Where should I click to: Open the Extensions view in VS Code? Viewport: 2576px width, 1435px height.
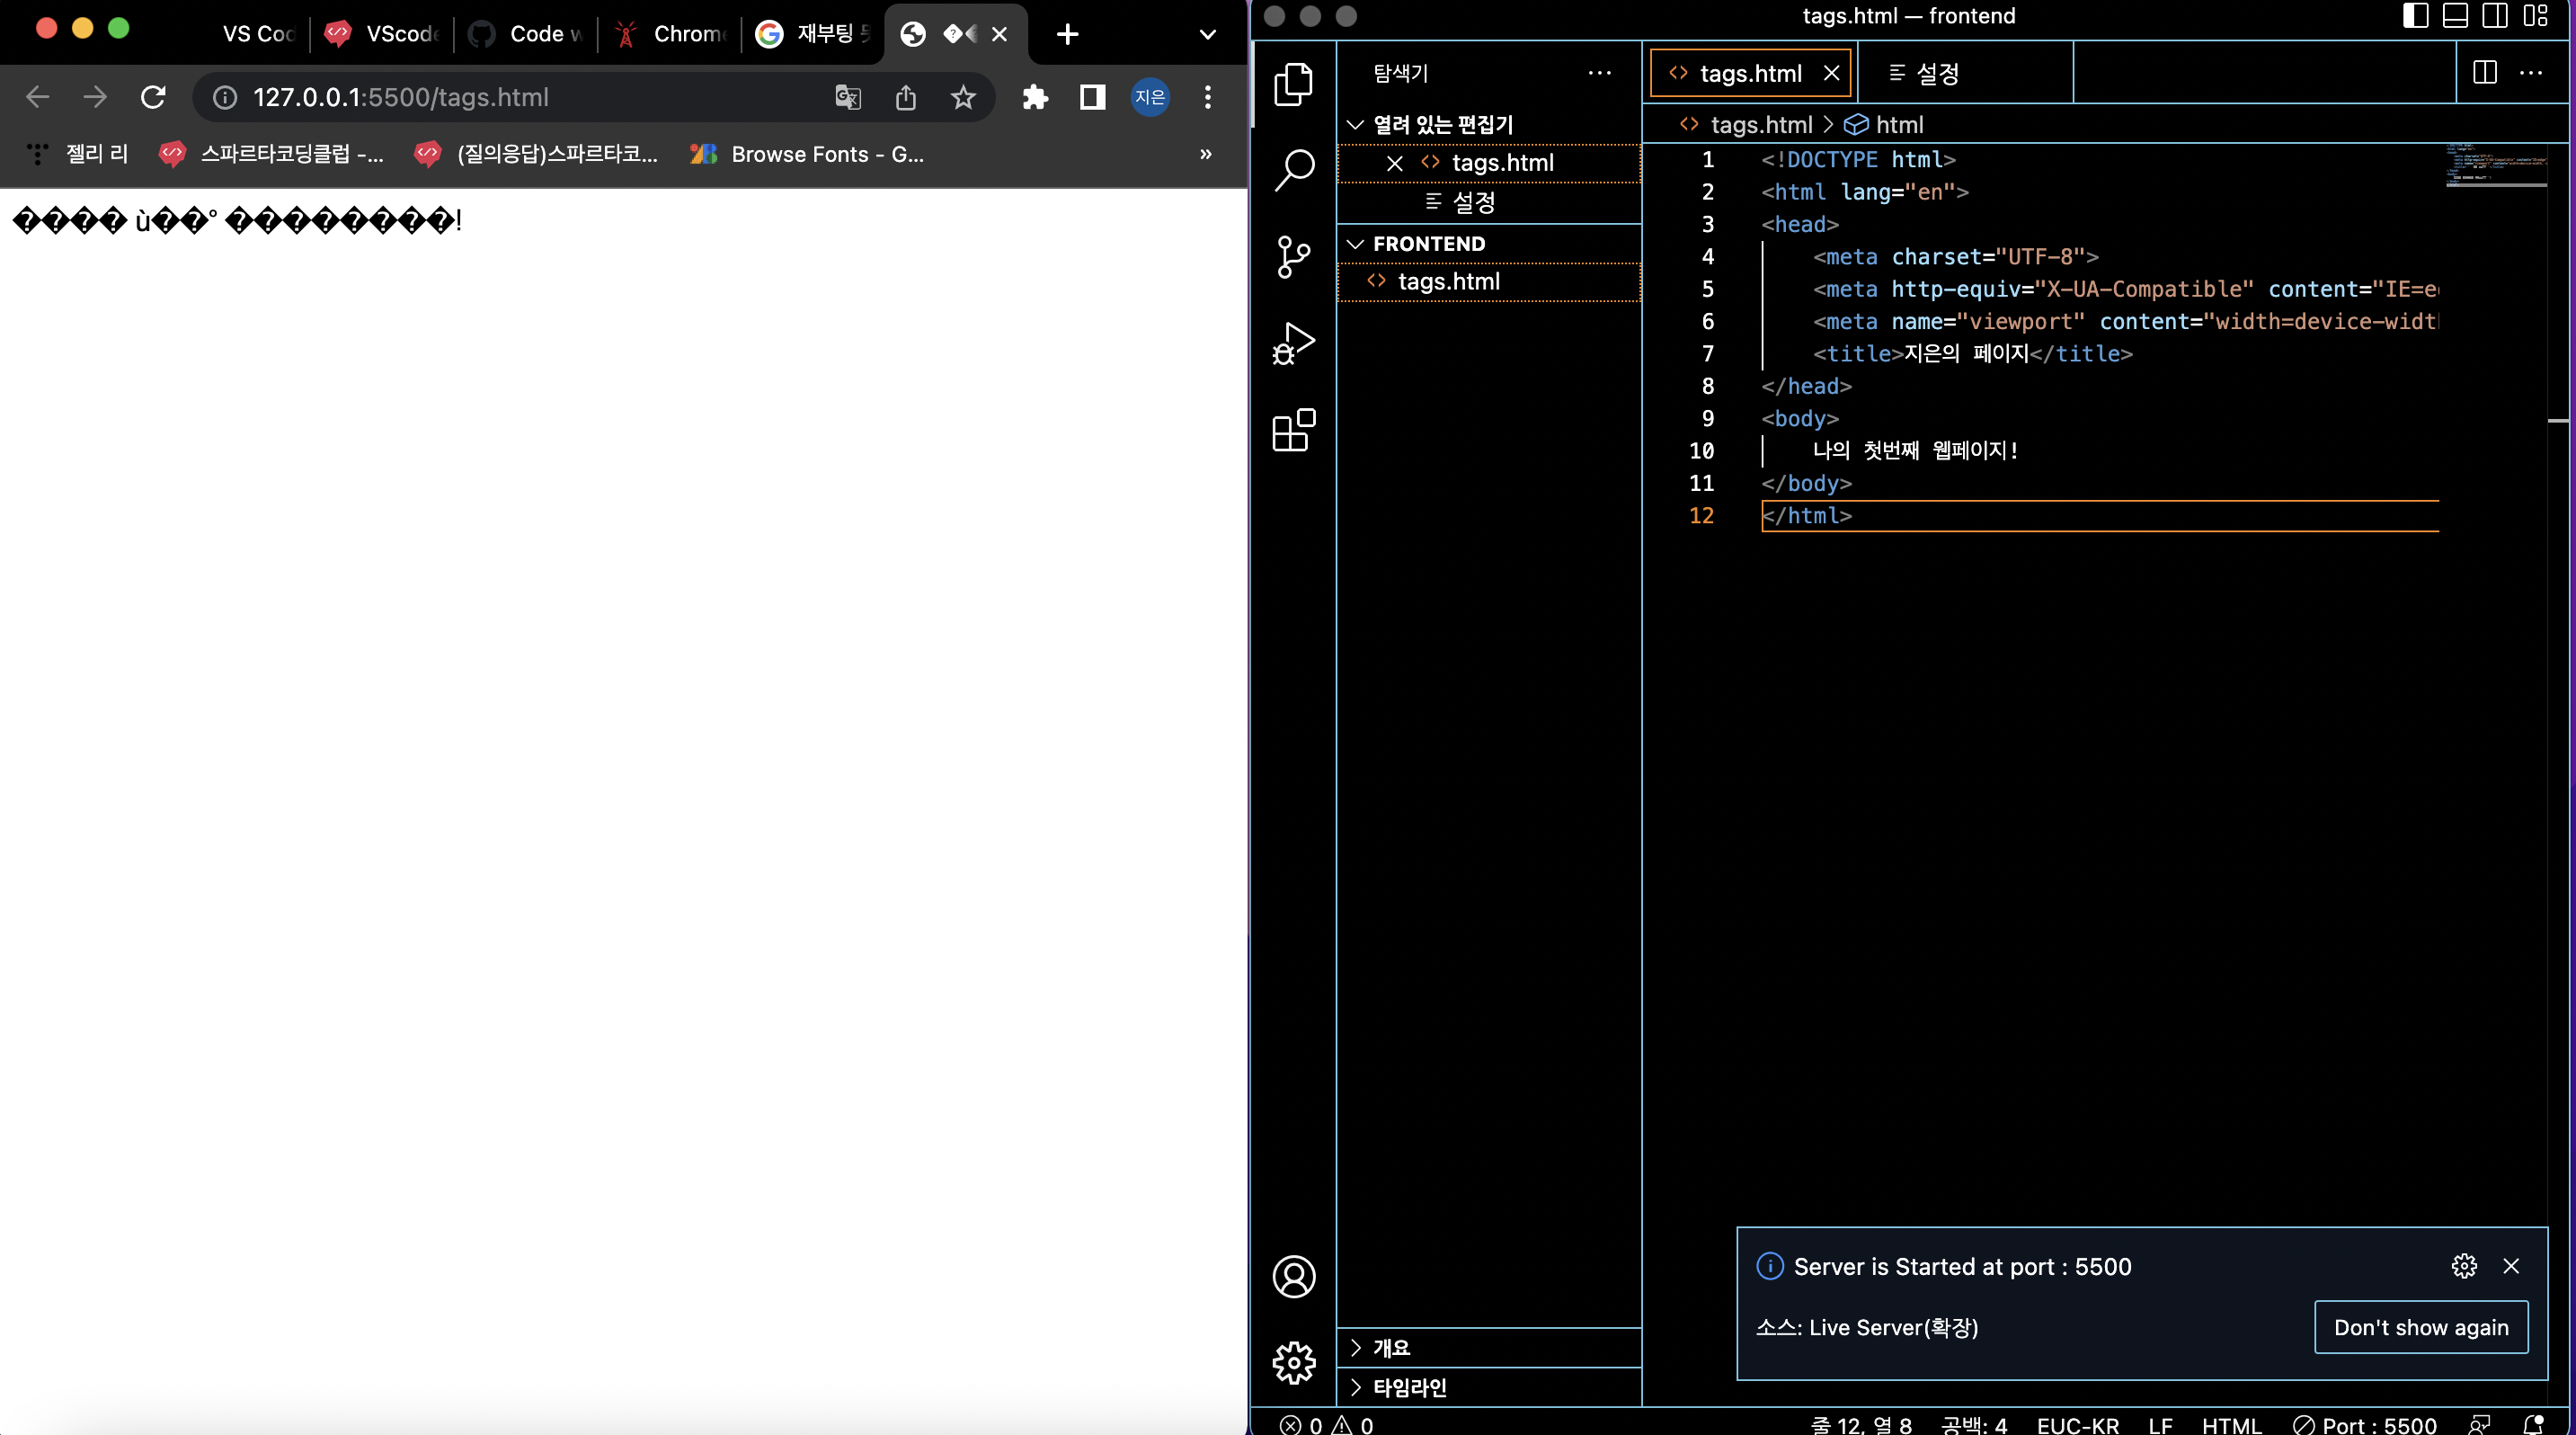point(1293,430)
